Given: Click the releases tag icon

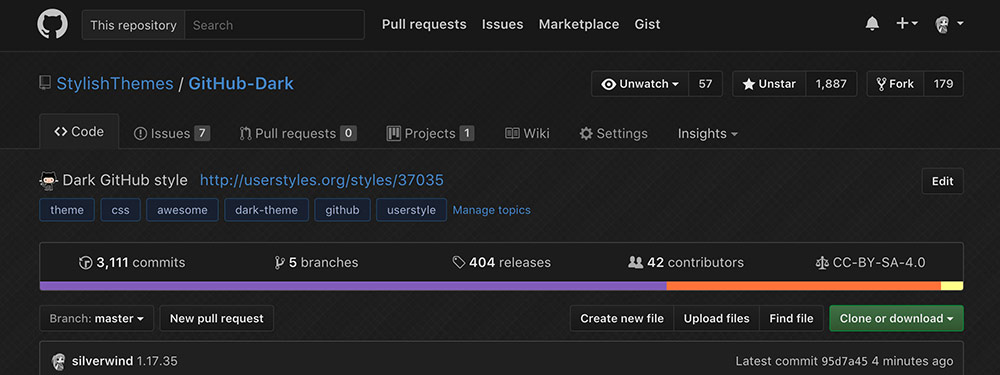Looking at the screenshot, I should [x=459, y=263].
